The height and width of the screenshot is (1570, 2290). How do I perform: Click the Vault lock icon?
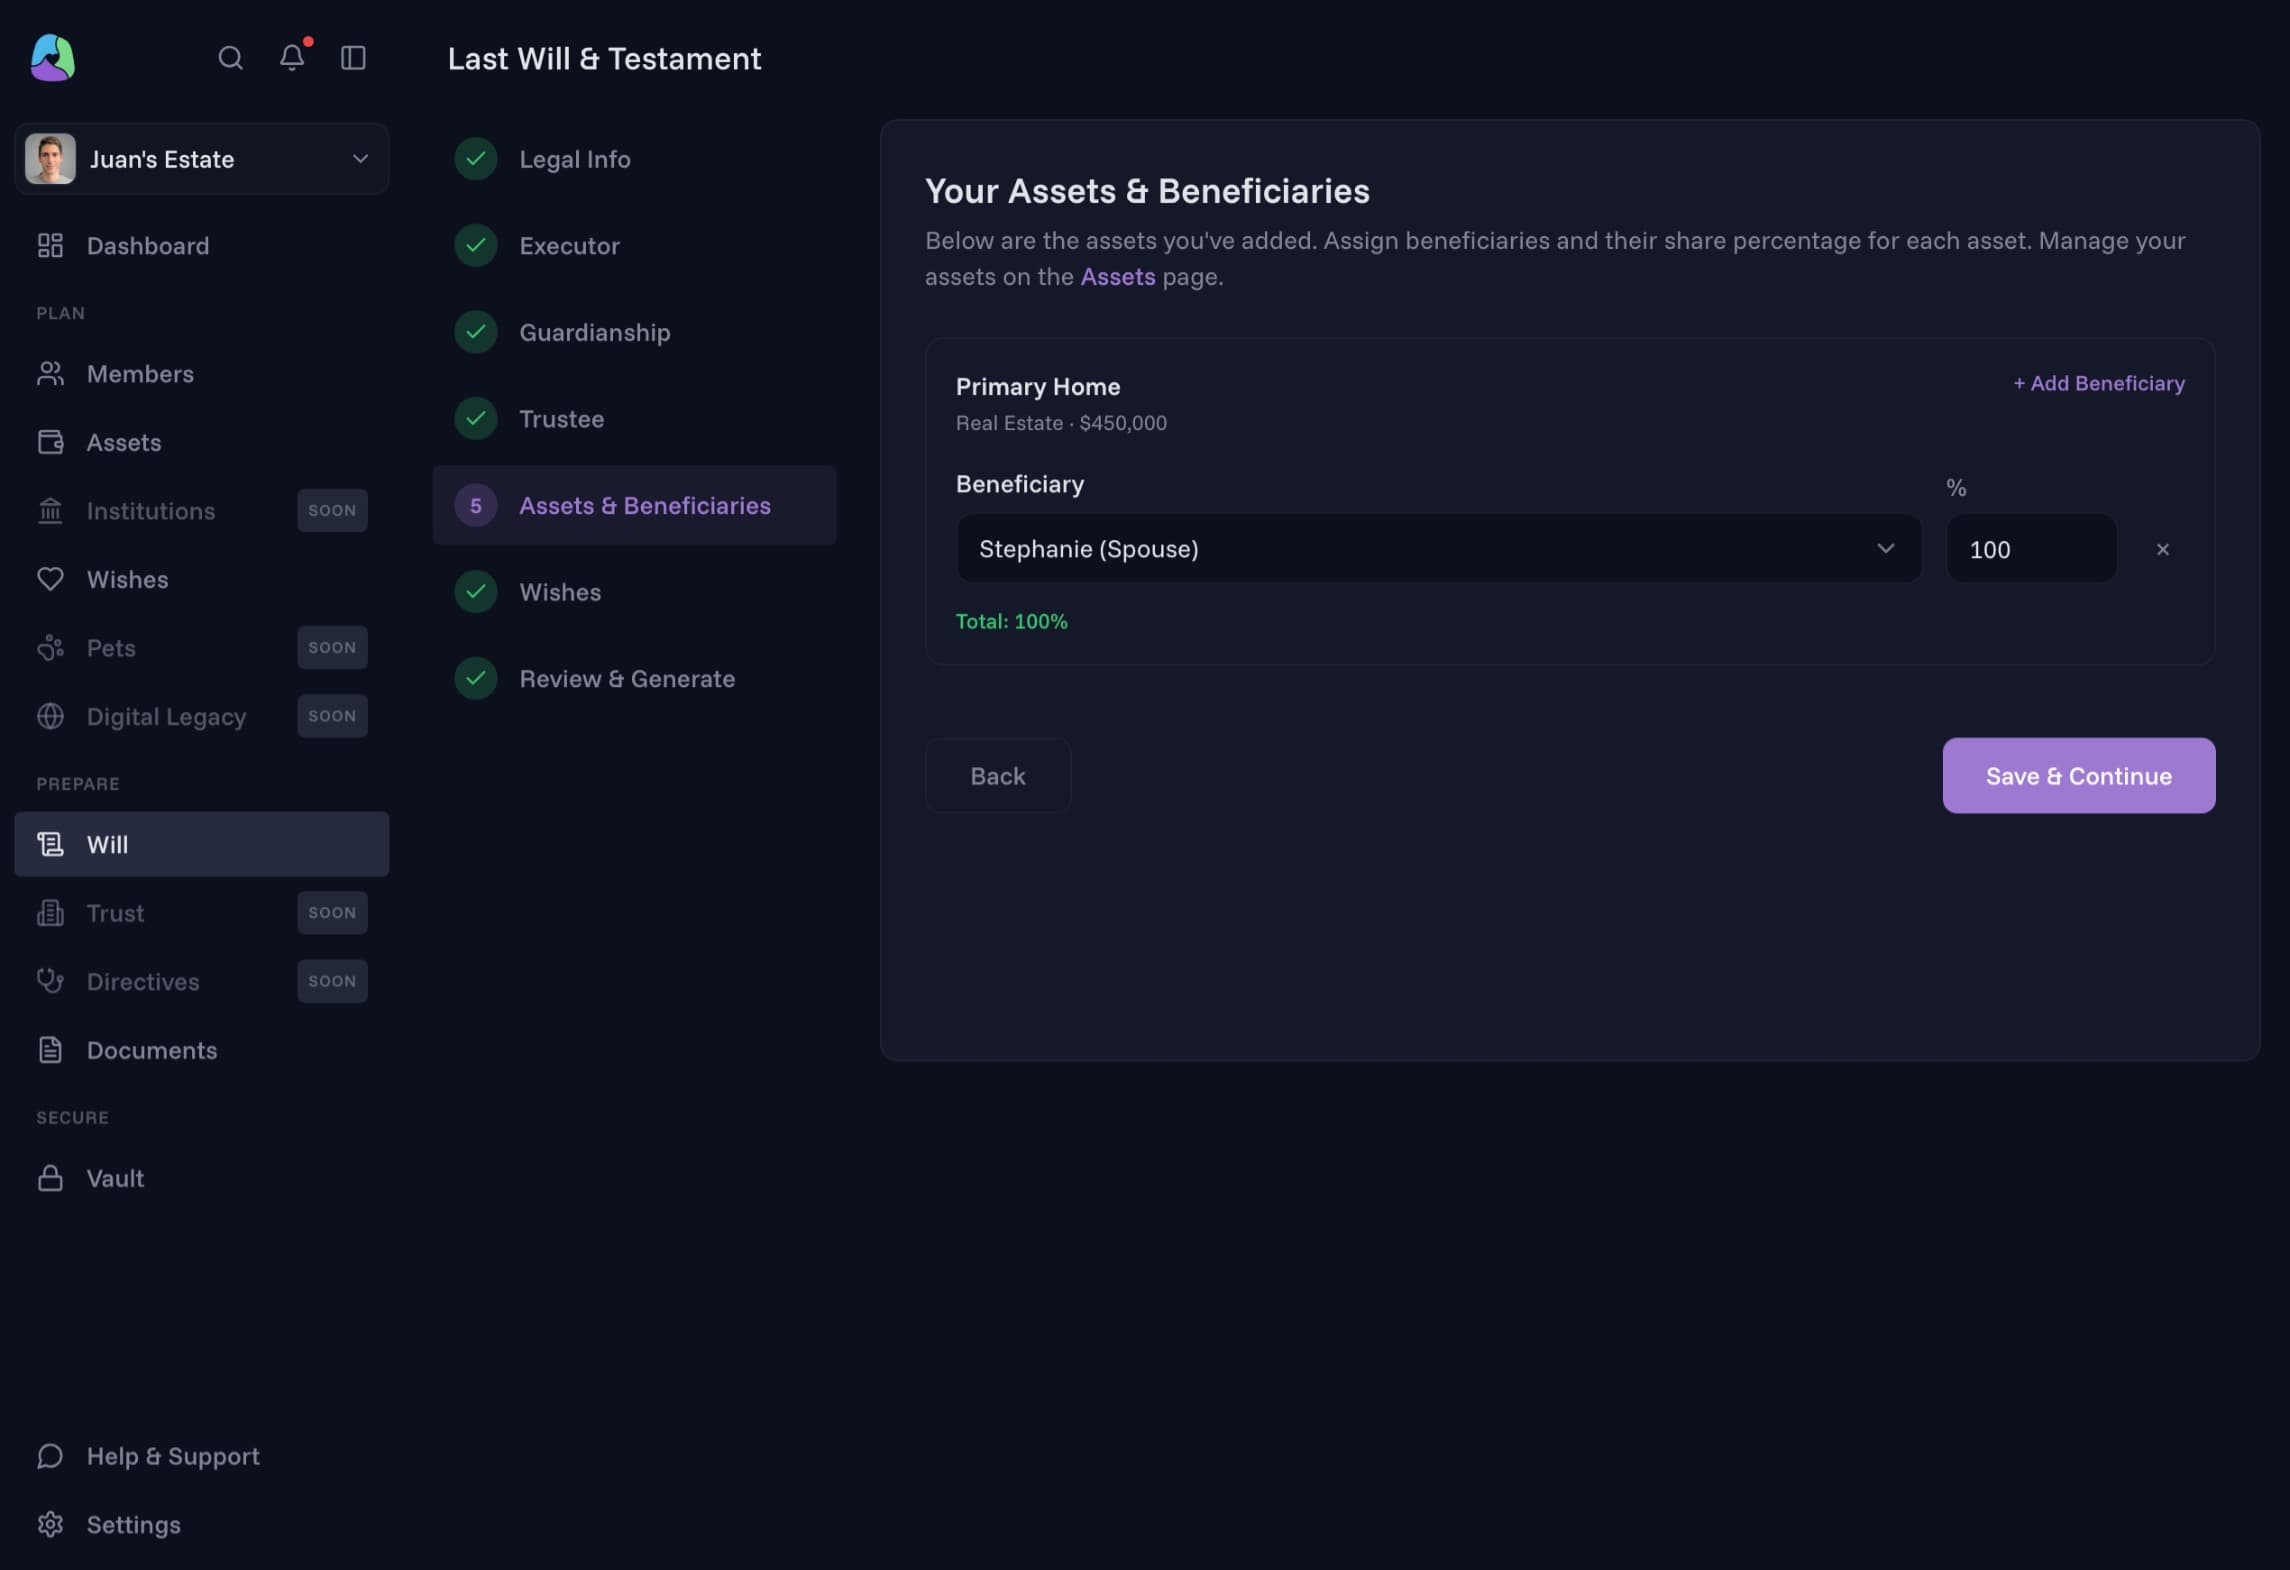(50, 1178)
